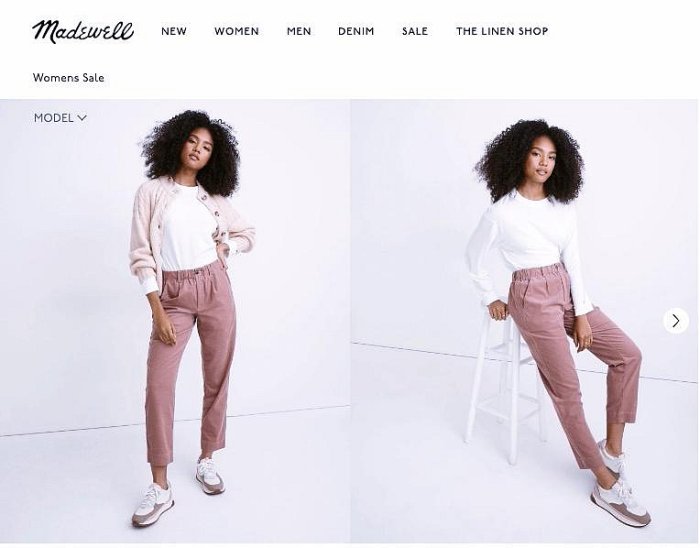Open the MODEL selector label
Viewport: 700px width, 548px height.
[54, 118]
